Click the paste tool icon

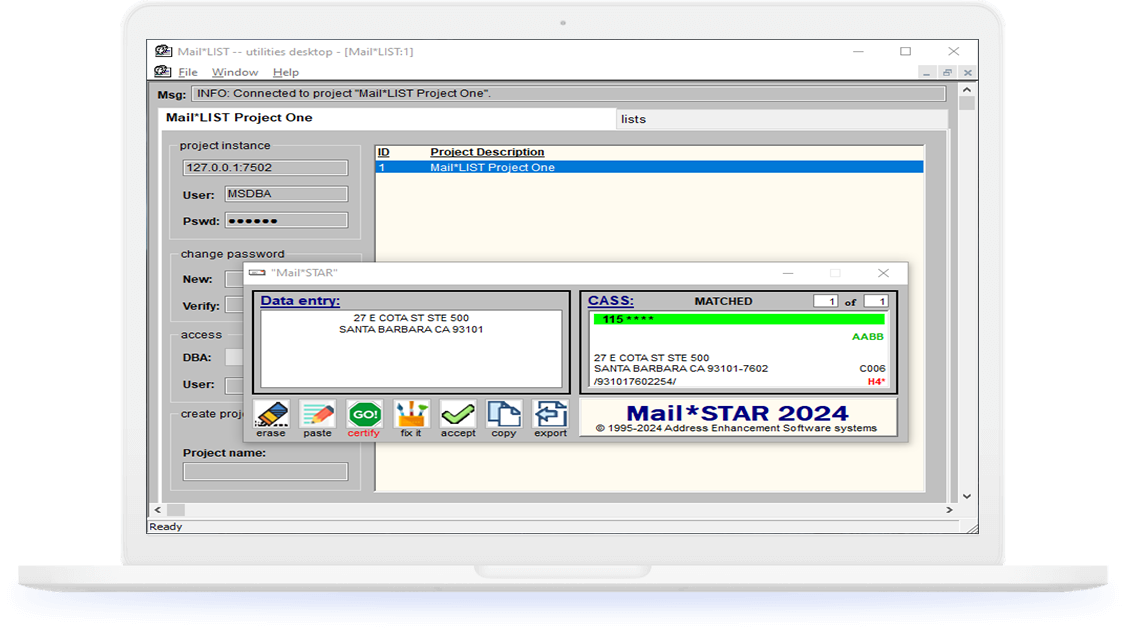tap(317, 414)
